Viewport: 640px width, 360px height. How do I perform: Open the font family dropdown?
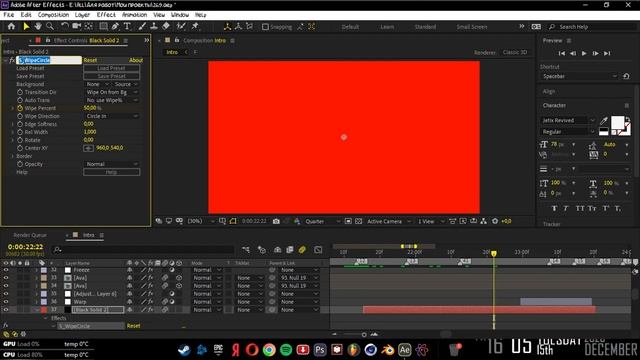tap(568, 120)
